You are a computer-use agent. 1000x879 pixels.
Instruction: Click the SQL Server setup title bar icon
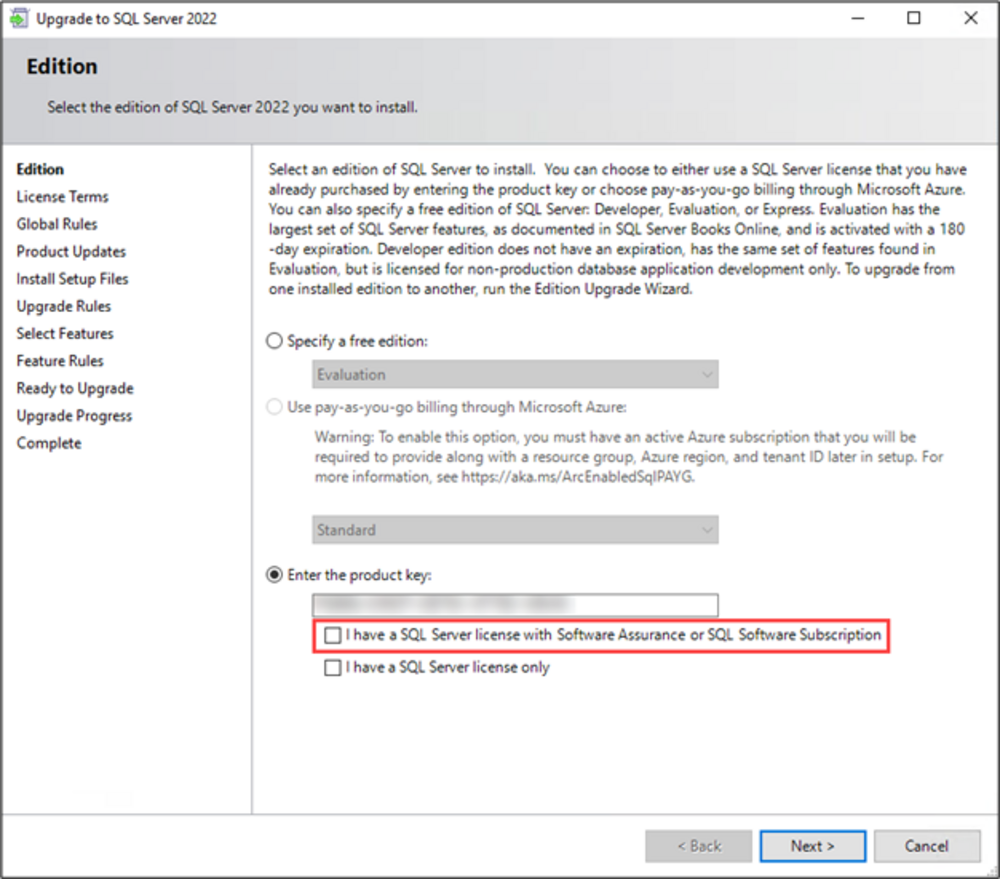pyautogui.click(x=20, y=19)
